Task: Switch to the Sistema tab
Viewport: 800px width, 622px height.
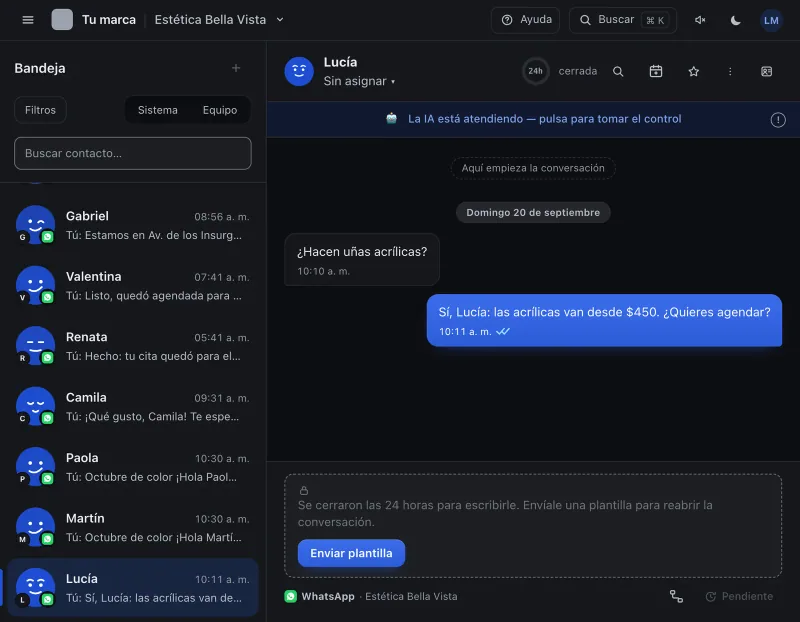Action: [x=158, y=110]
